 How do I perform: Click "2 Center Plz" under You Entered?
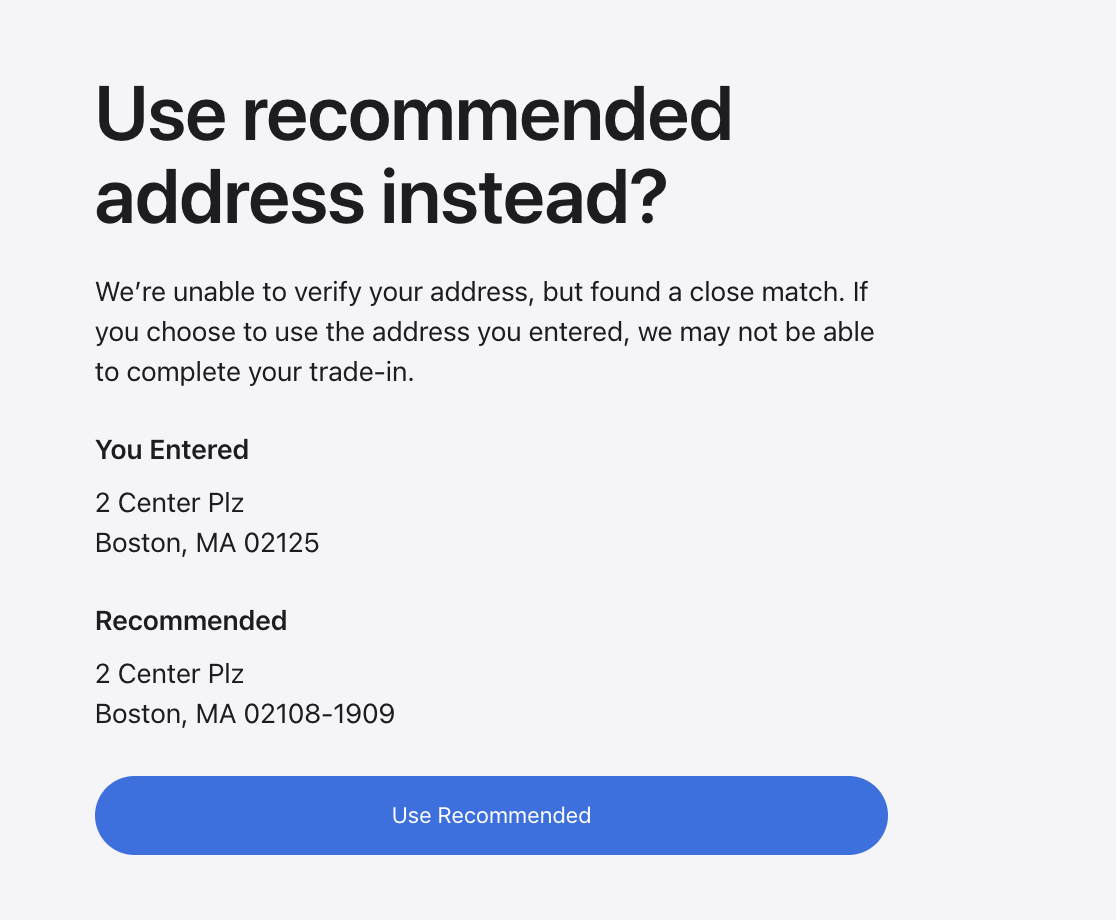170,502
